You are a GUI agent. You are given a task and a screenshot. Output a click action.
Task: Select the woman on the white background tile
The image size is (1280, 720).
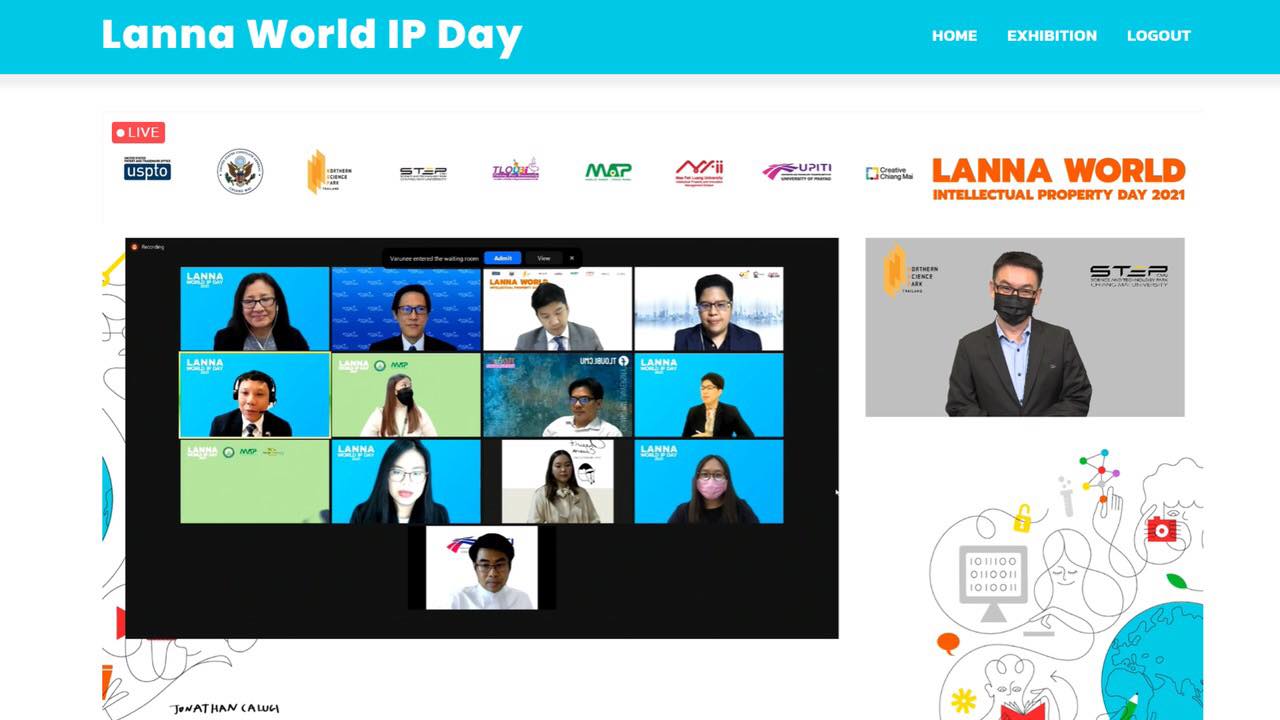tap(557, 481)
